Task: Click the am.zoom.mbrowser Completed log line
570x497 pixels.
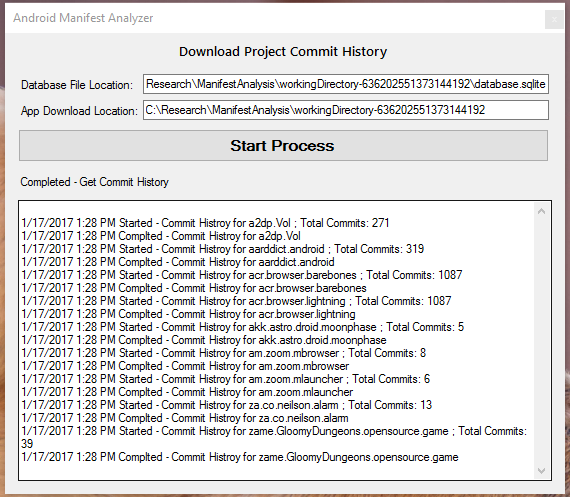Action: tap(185, 366)
